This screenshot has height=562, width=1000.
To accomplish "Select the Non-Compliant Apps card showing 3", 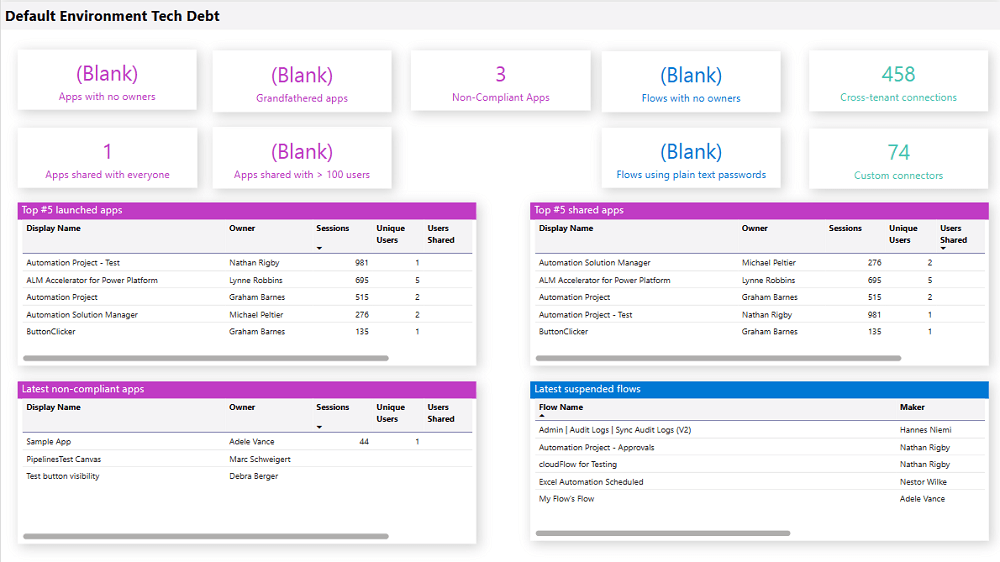I will (500, 82).
